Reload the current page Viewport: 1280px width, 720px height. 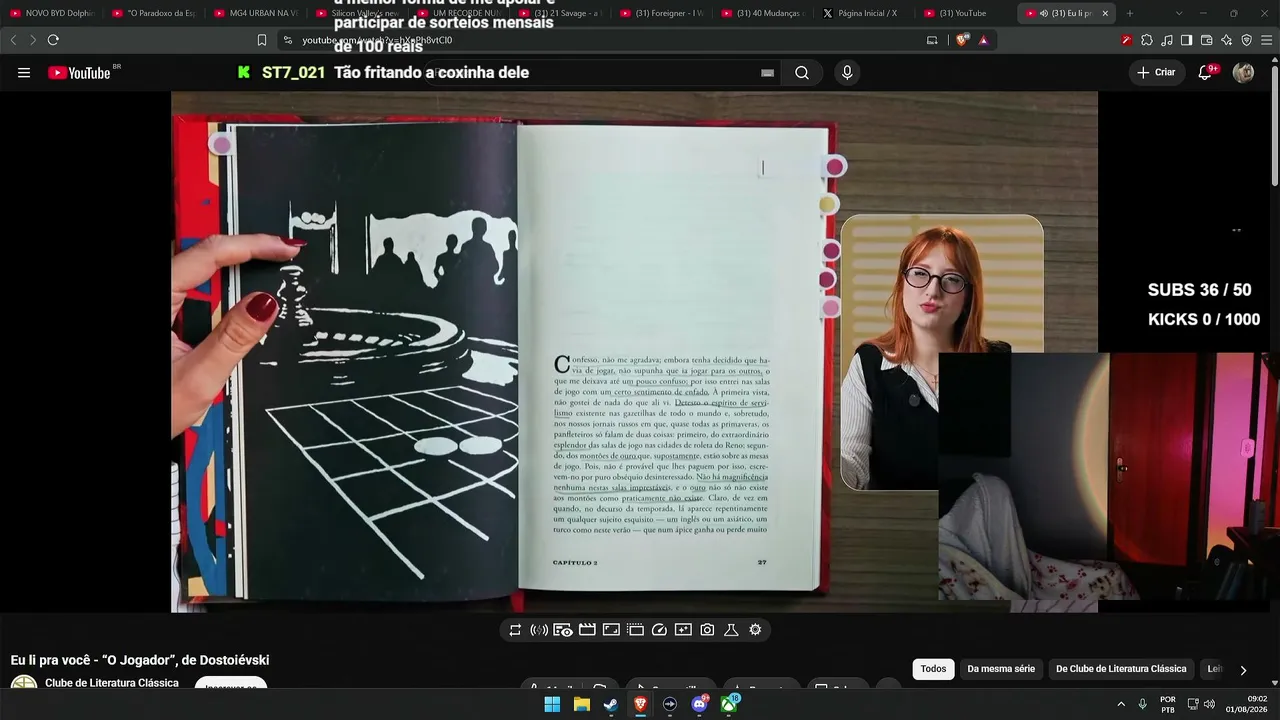53,40
